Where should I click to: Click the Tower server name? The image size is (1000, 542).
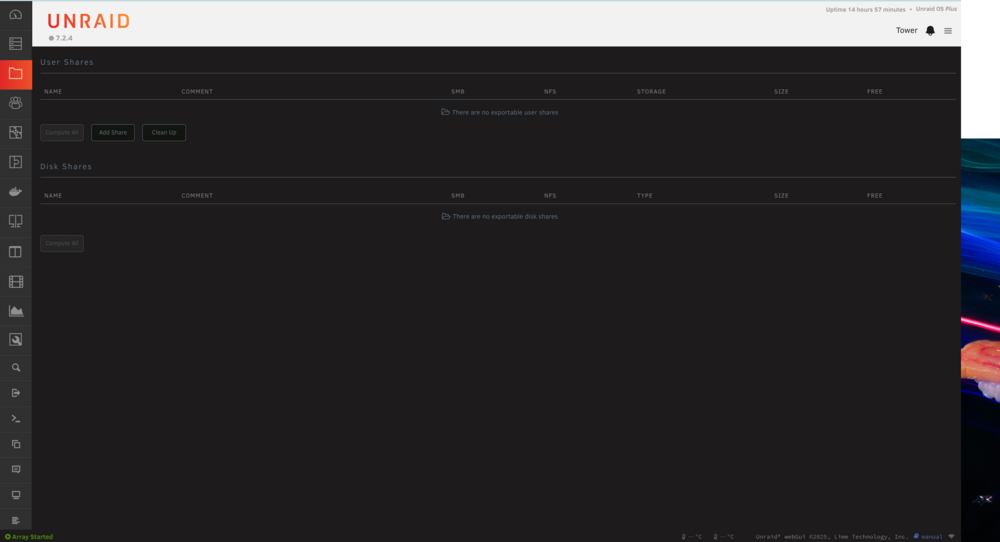[x=906, y=31]
